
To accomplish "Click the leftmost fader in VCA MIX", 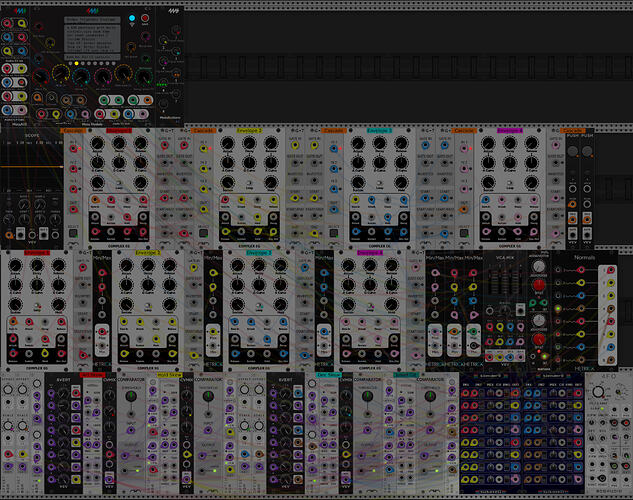I will click(491, 282).
